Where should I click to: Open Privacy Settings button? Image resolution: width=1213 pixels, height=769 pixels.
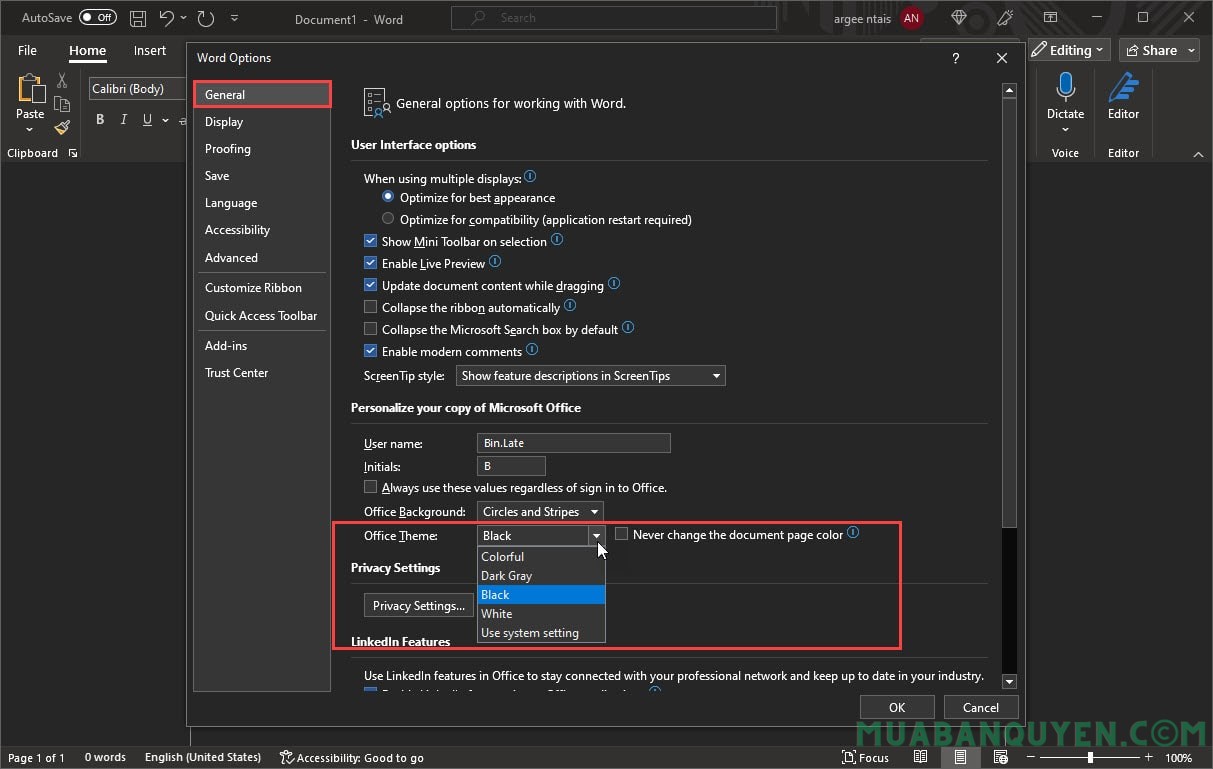tap(419, 606)
